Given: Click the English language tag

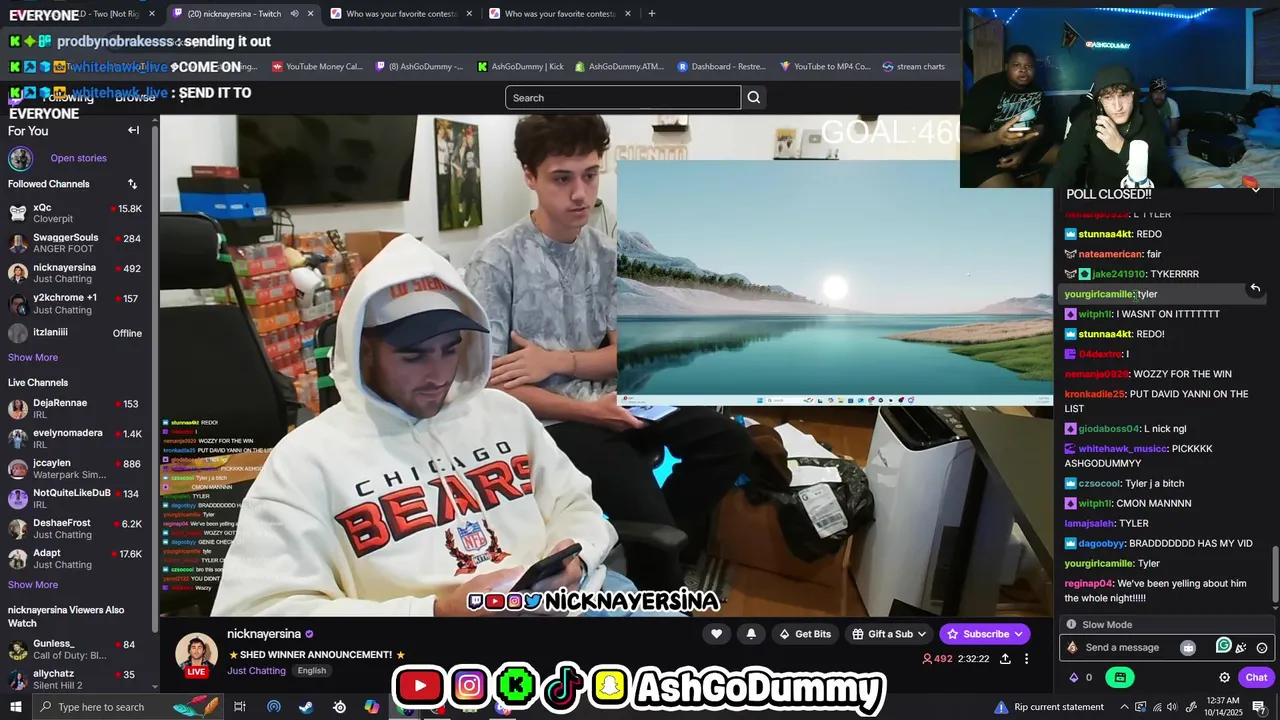Looking at the screenshot, I should [311, 671].
